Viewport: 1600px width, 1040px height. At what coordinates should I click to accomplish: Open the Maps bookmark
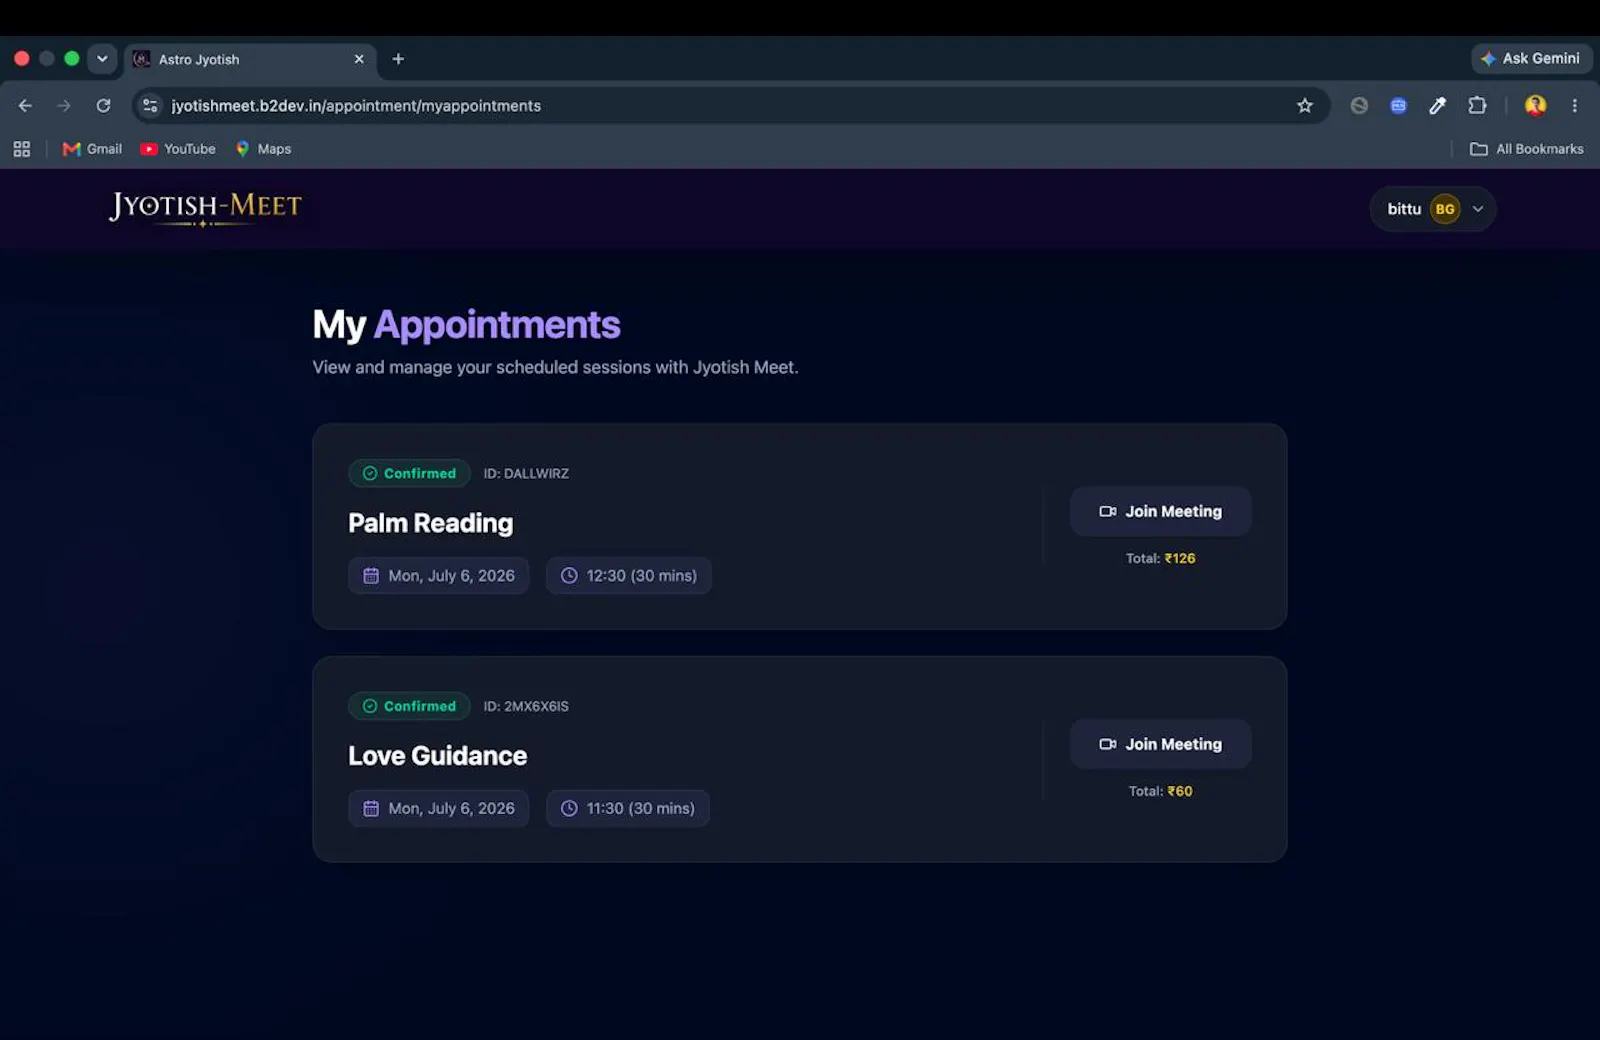tap(264, 149)
